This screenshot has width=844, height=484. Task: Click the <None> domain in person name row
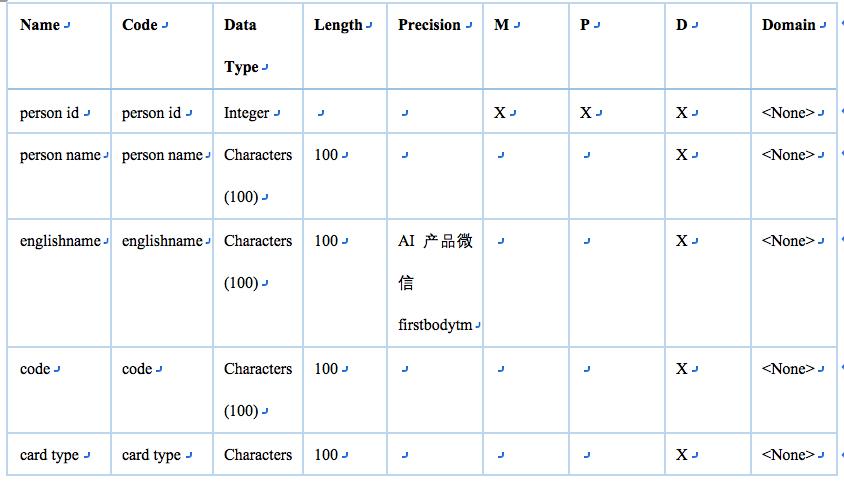point(788,155)
